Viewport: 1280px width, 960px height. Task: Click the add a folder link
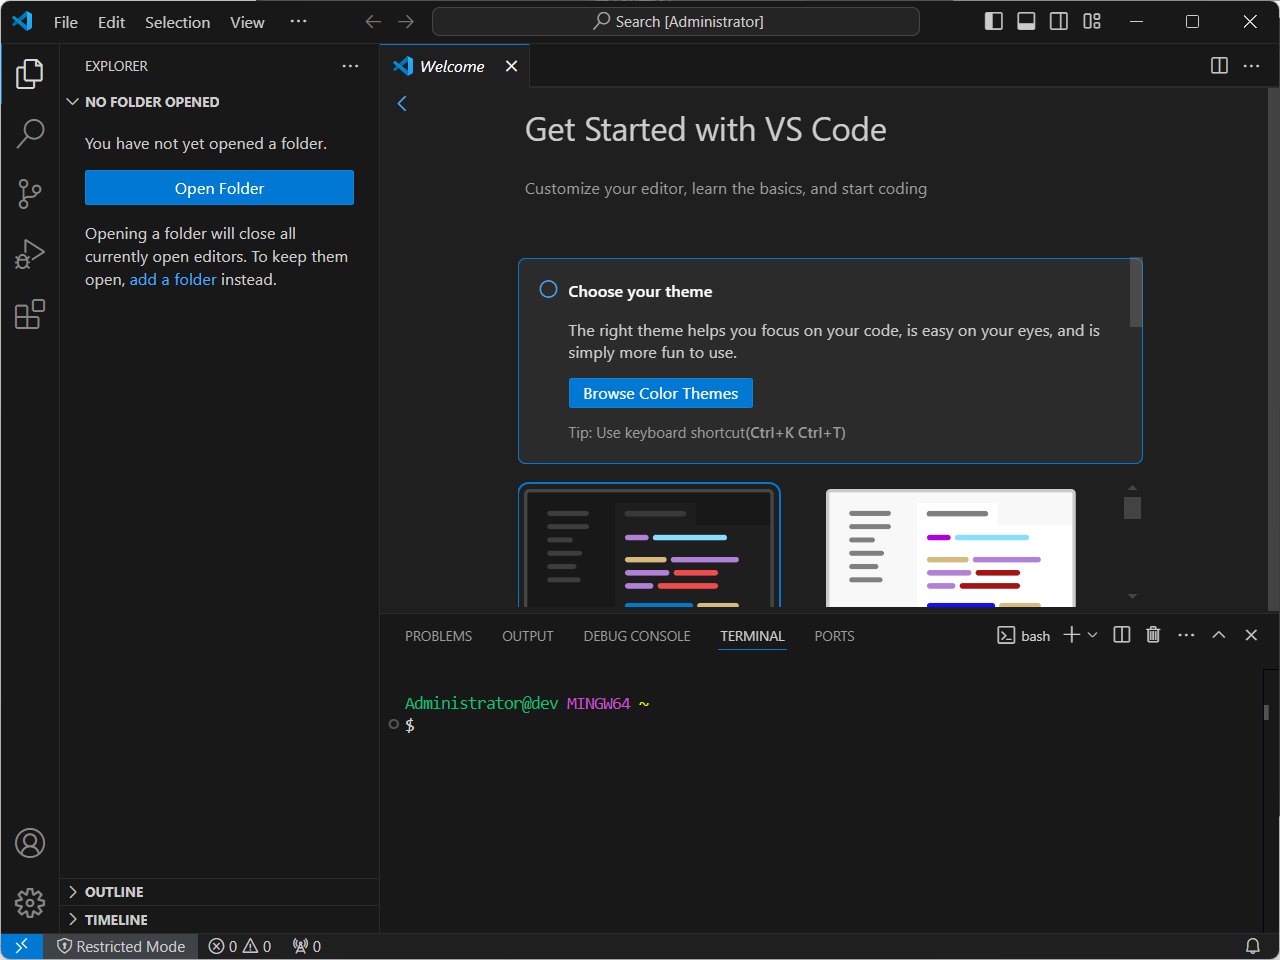[173, 279]
